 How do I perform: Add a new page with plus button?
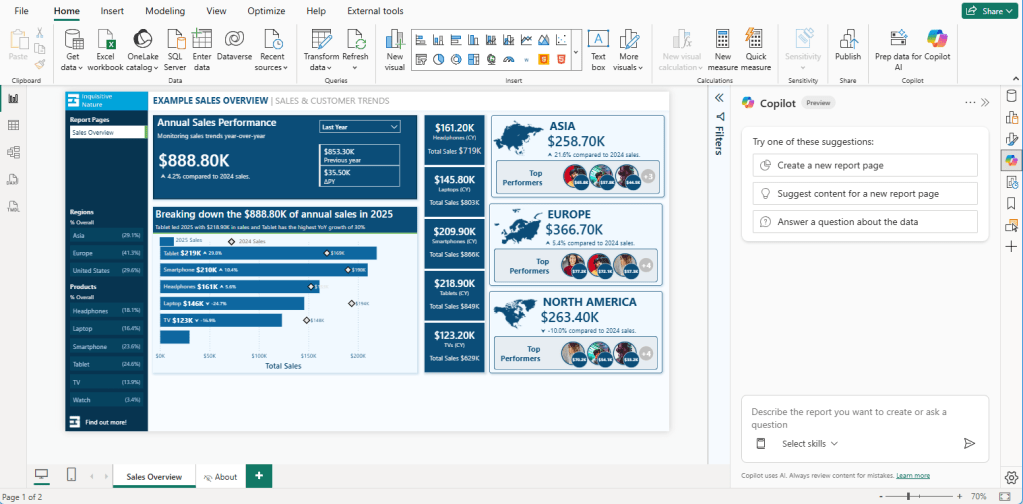click(x=259, y=476)
